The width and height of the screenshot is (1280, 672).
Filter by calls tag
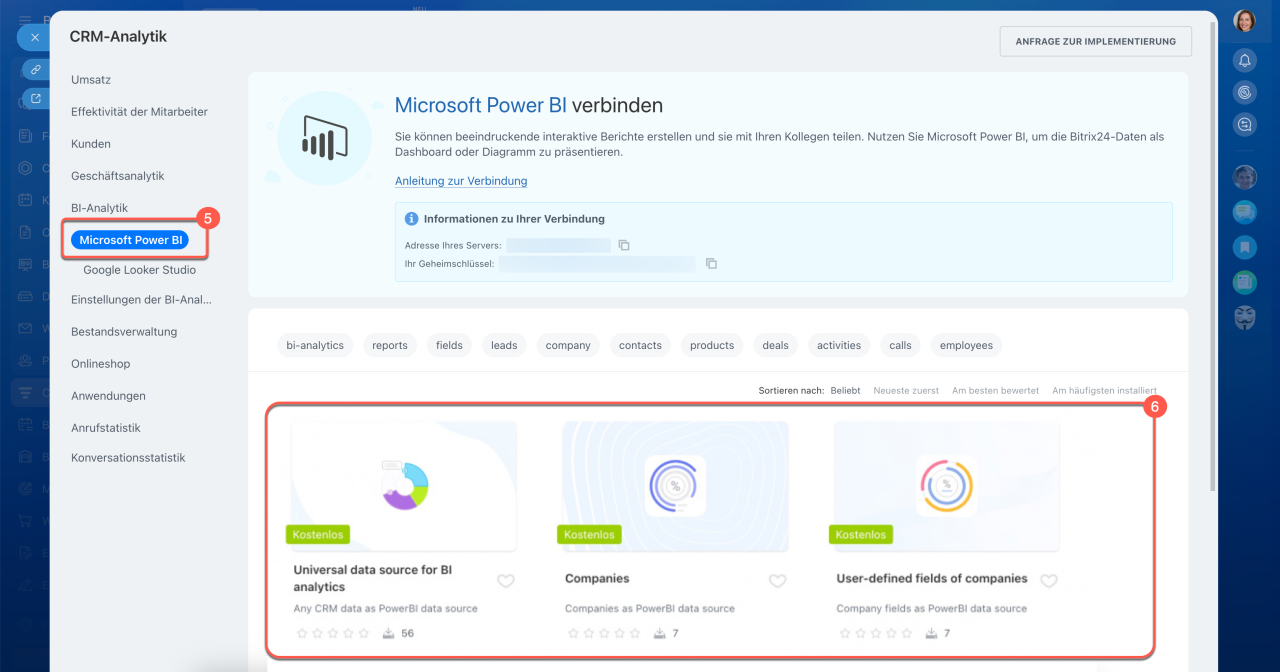(x=900, y=345)
